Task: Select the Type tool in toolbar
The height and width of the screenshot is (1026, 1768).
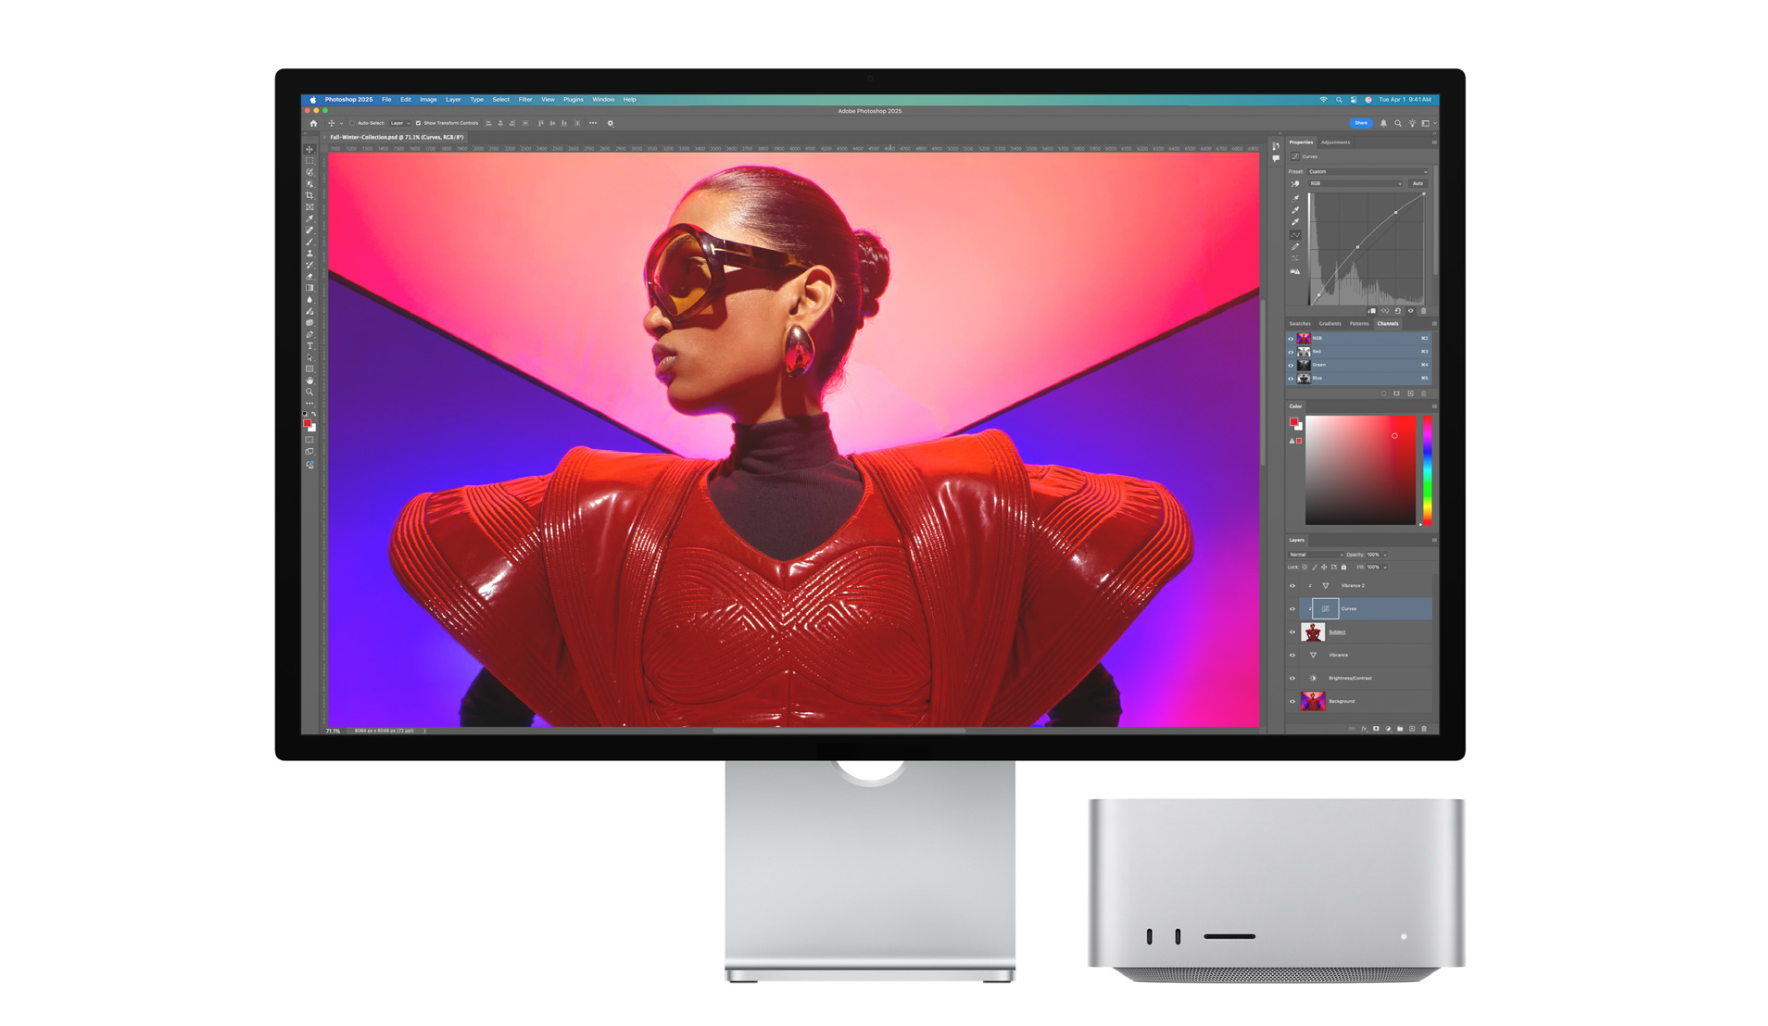Action: pyautogui.click(x=310, y=346)
